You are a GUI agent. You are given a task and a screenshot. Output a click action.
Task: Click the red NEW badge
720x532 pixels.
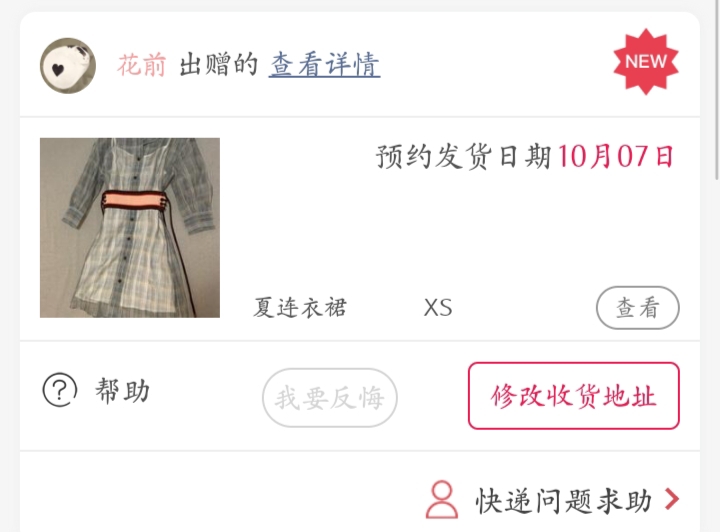(x=646, y=62)
